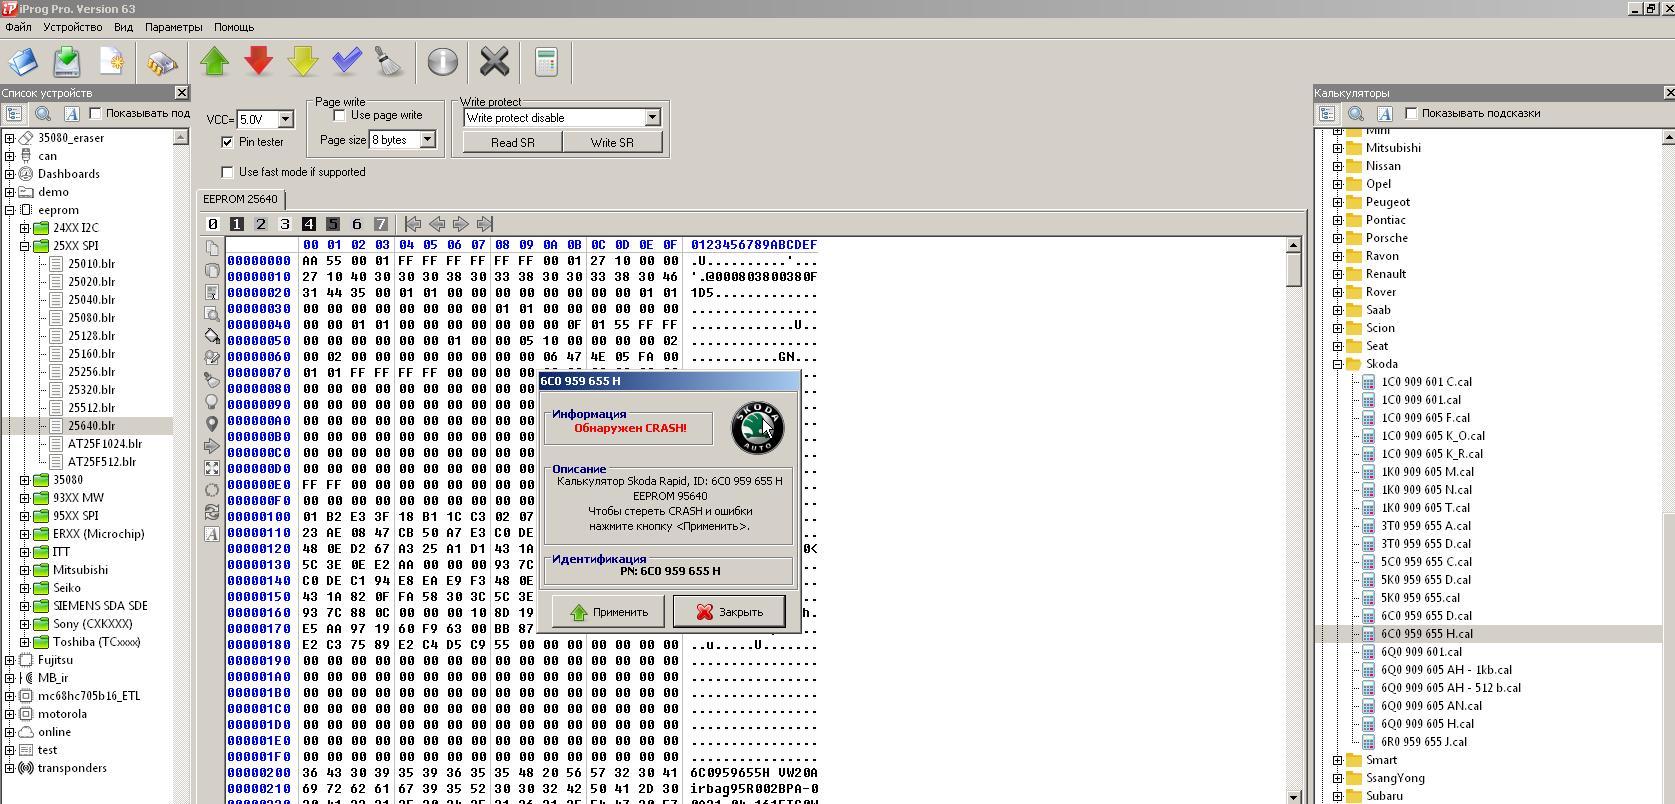The width and height of the screenshot is (1675, 804).
Task: Open the Файл menu
Action: (x=18, y=27)
